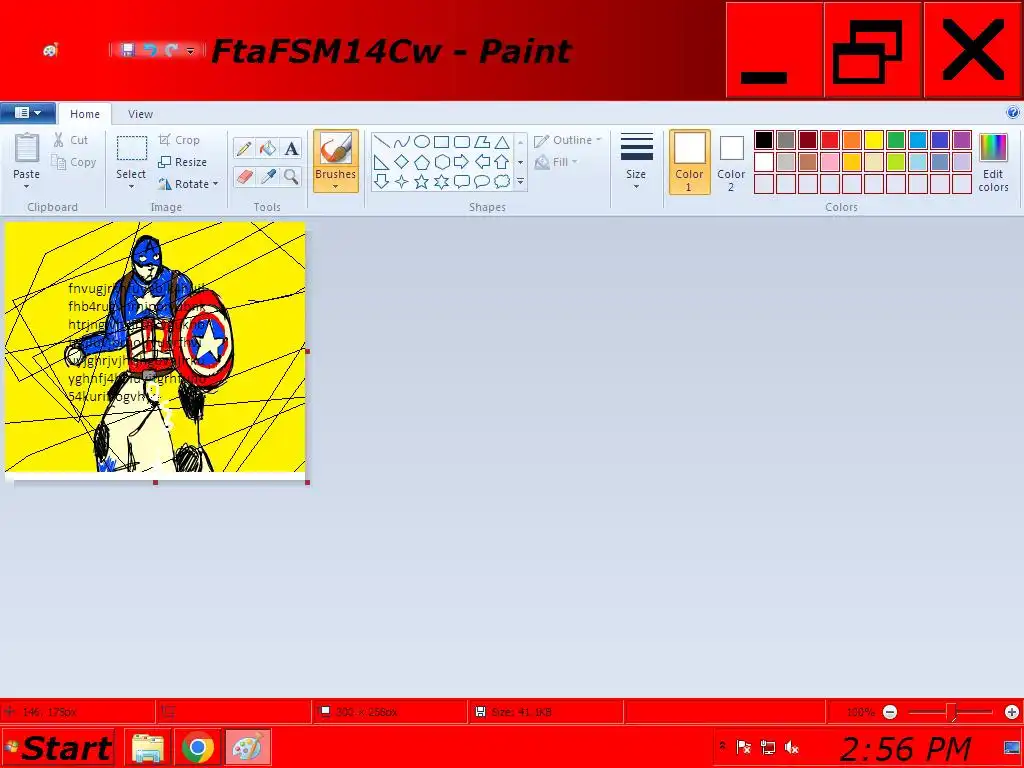Click the Copy button

tap(74, 162)
